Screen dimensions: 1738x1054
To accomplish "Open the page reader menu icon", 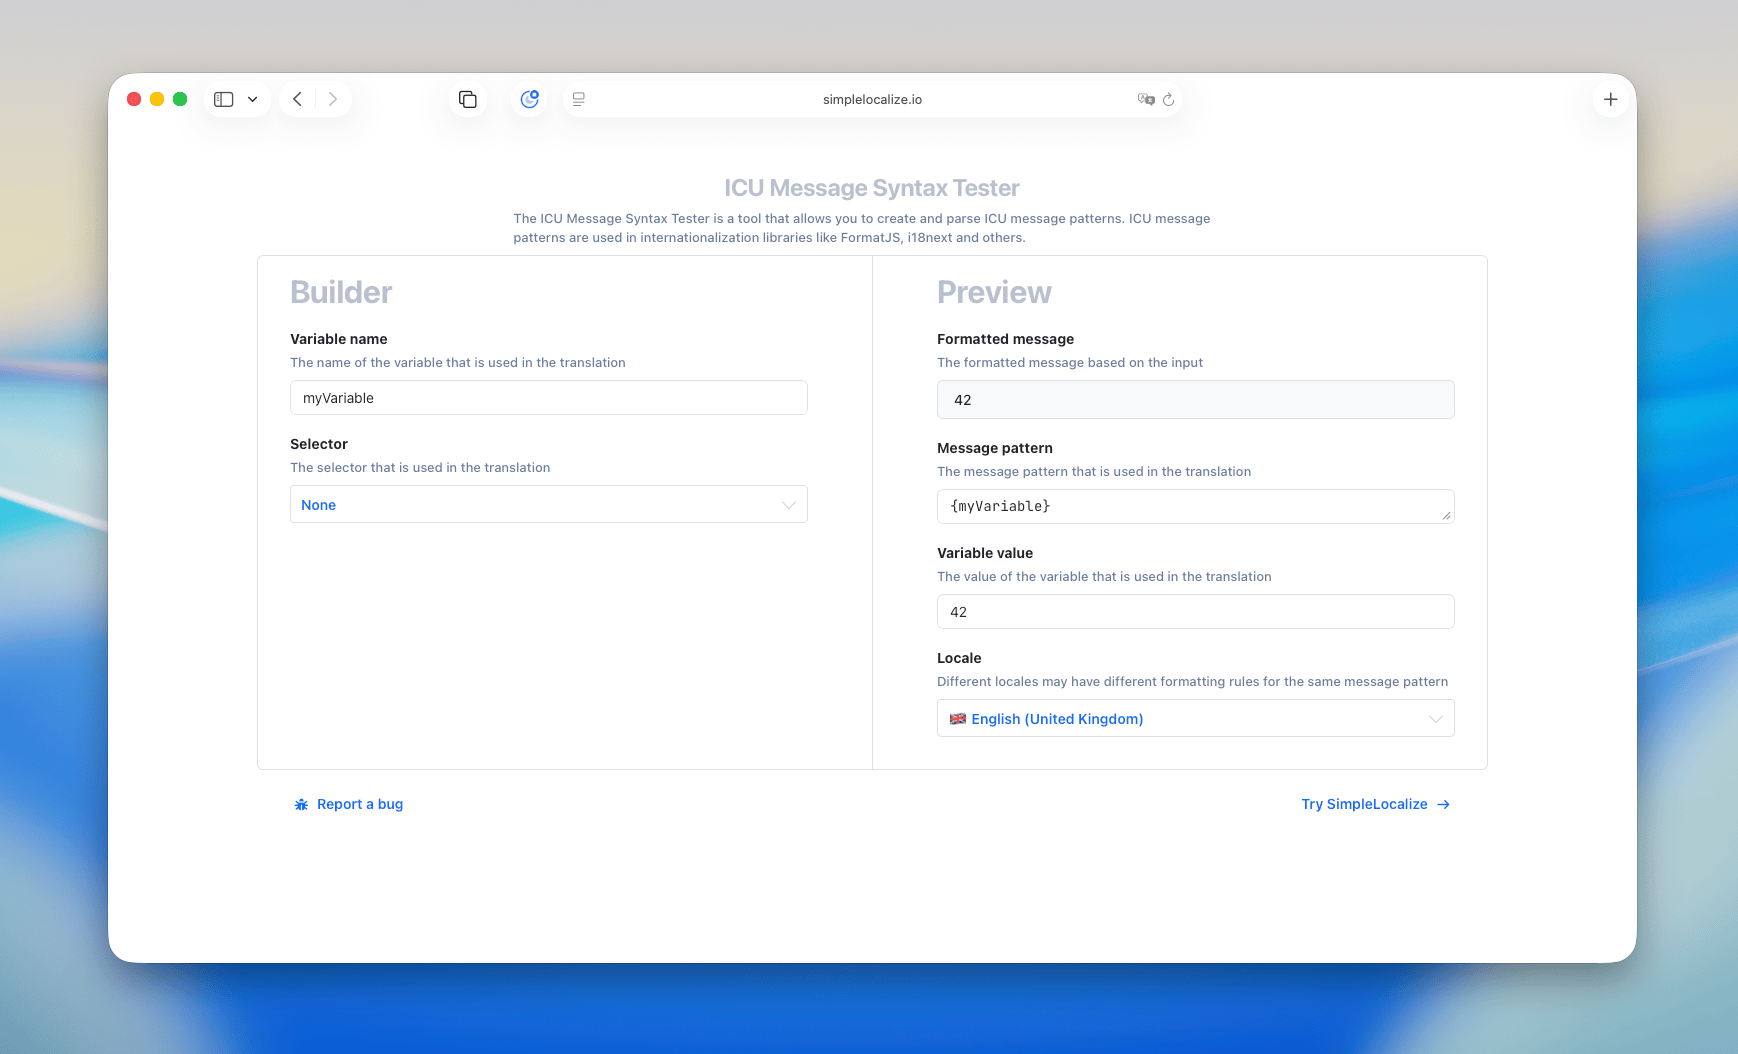I will (578, 99).
